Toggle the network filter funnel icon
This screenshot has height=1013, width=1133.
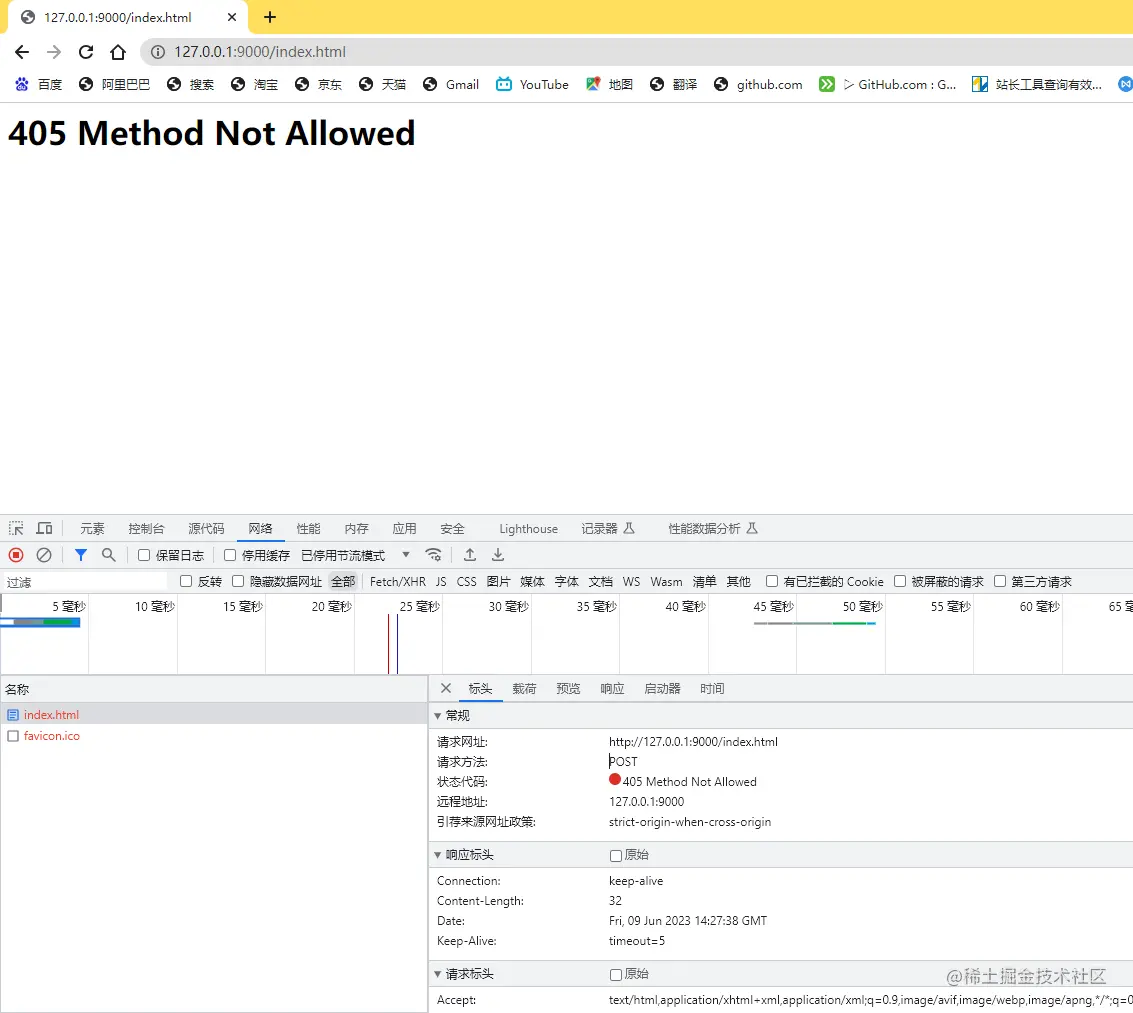(81, 555)
